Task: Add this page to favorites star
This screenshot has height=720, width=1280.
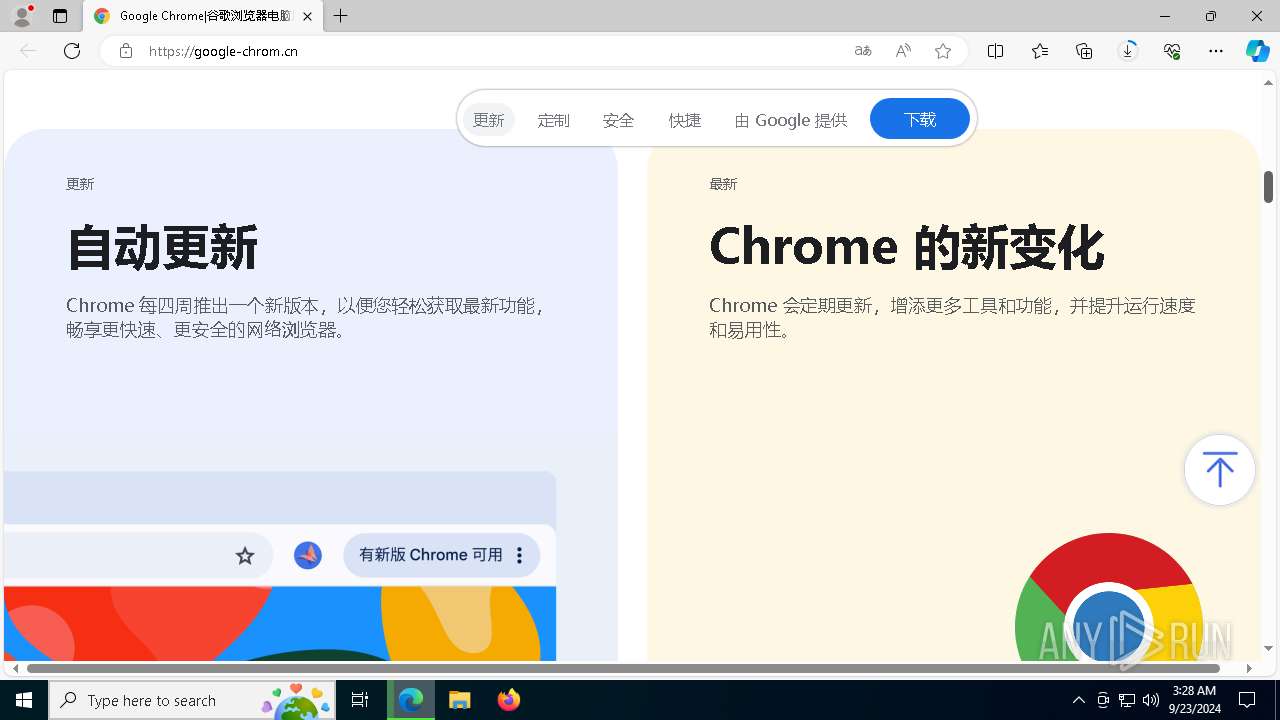Action: (x=943, y=51)
